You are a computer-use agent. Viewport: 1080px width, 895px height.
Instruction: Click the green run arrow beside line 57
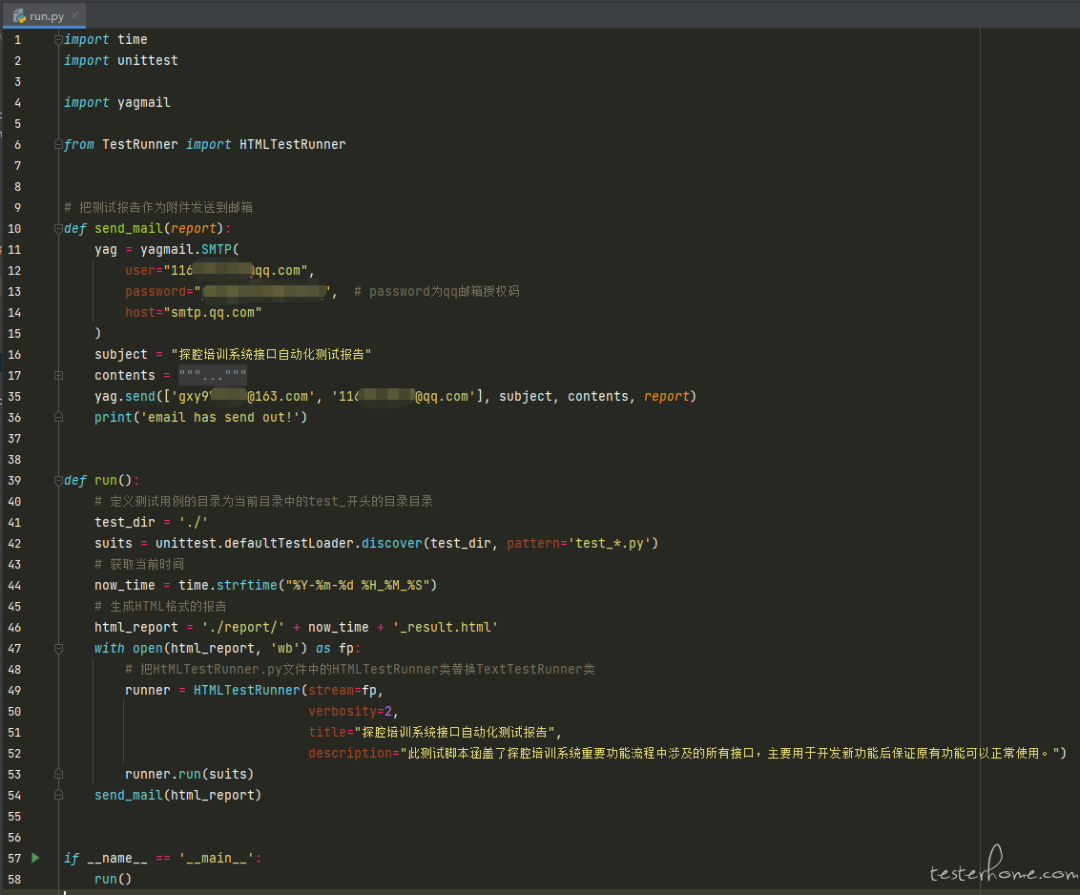[x=36, y=858]
